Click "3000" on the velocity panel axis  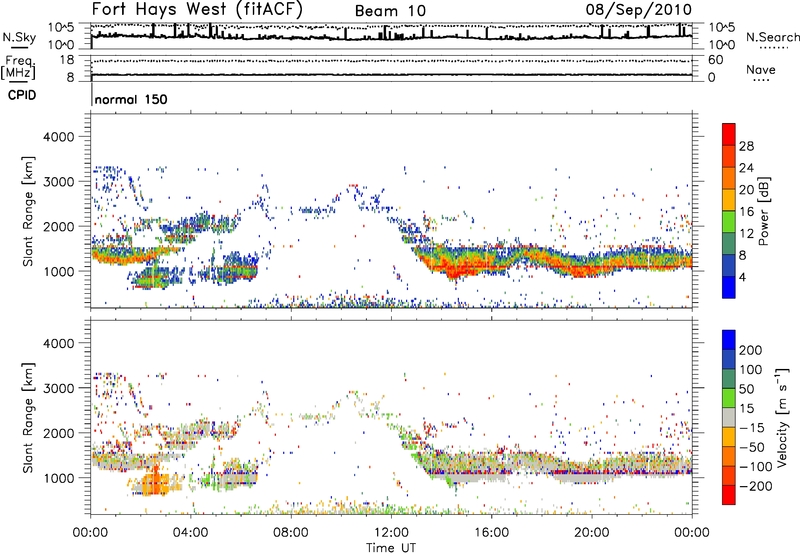[x=58, y=388]
